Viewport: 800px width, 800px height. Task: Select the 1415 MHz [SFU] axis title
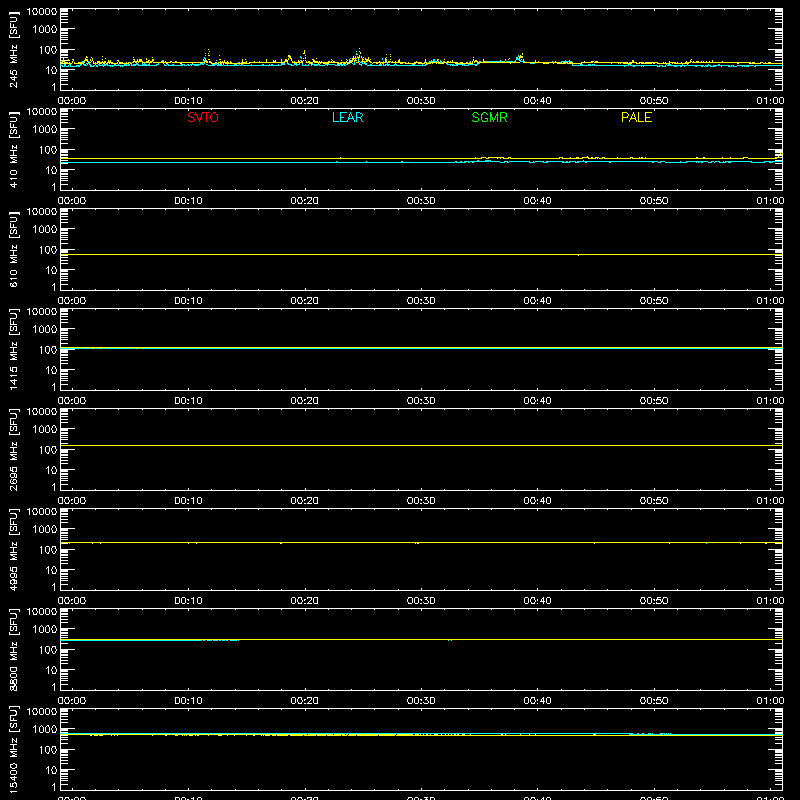(14, 349)
